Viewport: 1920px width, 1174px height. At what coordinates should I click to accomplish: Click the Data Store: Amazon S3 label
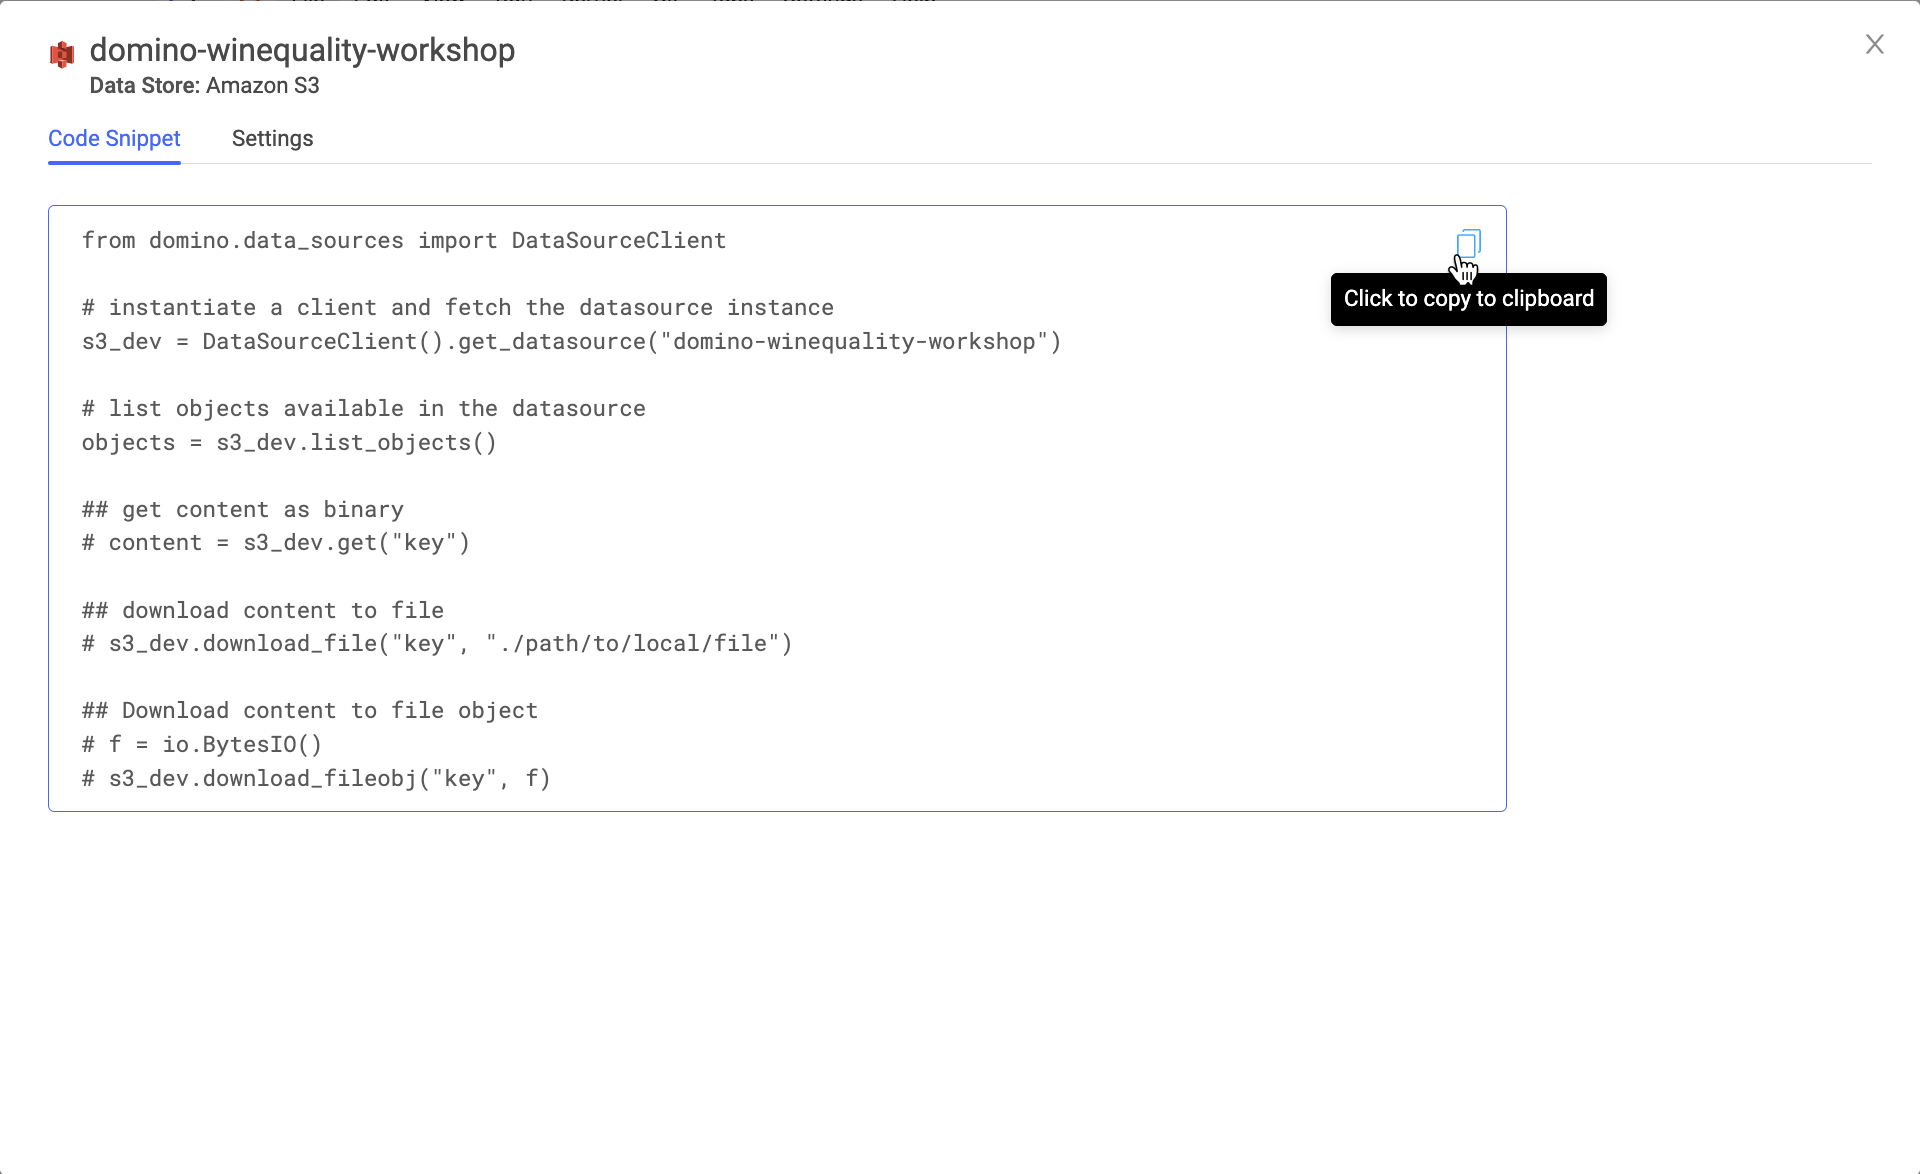[204, 86]
